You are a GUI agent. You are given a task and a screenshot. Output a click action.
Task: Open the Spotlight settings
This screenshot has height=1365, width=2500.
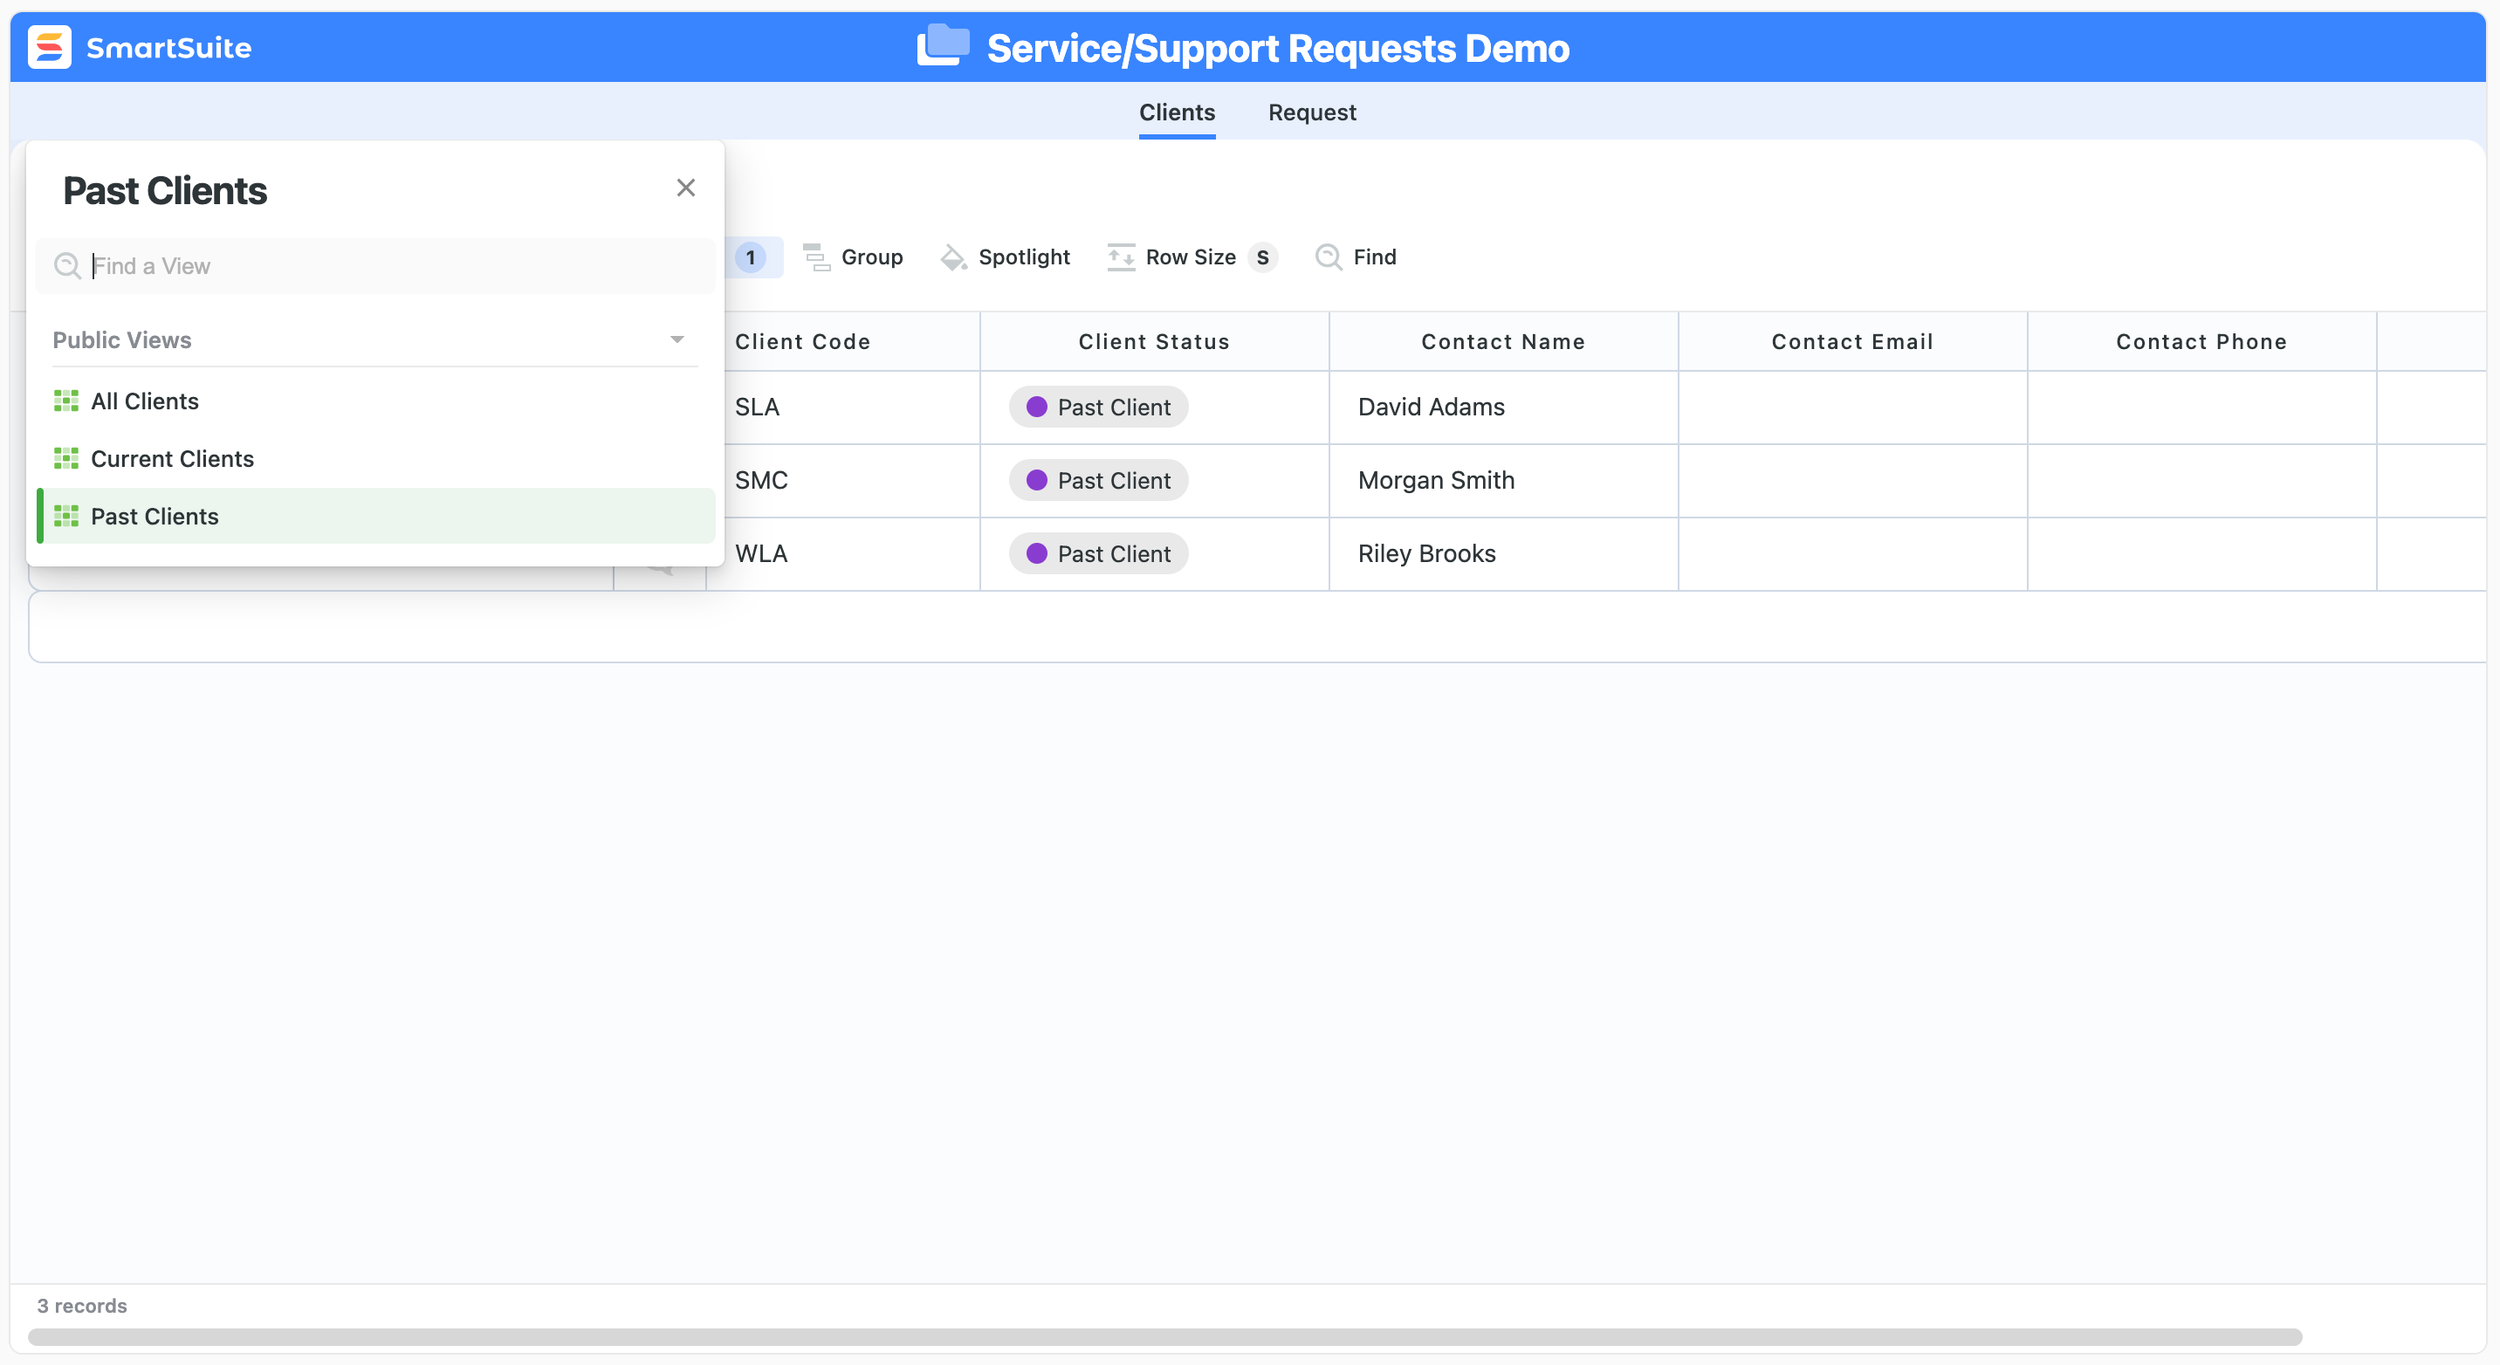[x=1005, y=257]
